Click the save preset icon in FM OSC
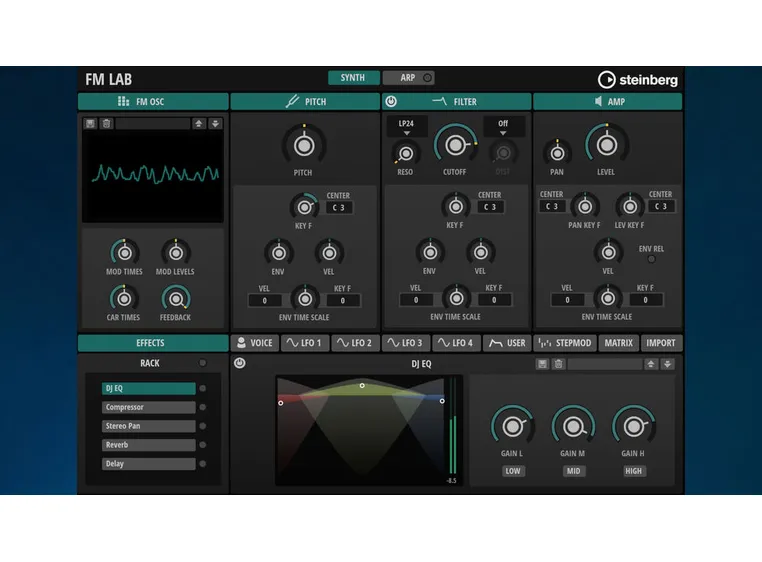This screenshot has width=762, height=562. 90,123
